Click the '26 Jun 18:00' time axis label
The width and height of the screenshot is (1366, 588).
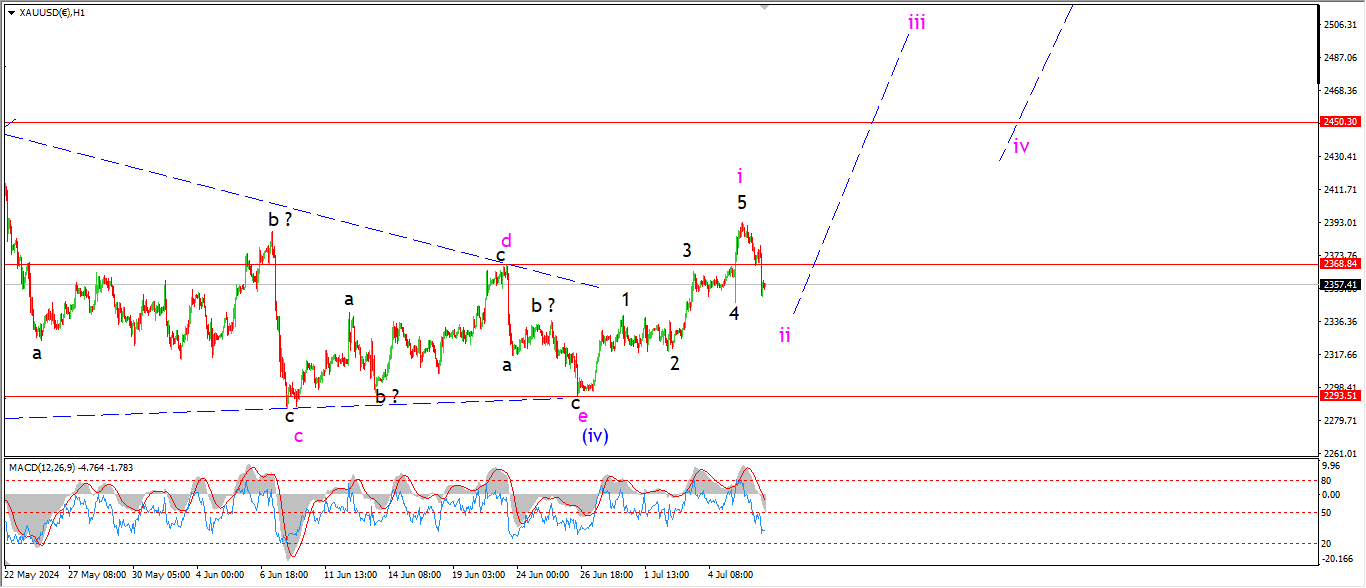[607, 575]
